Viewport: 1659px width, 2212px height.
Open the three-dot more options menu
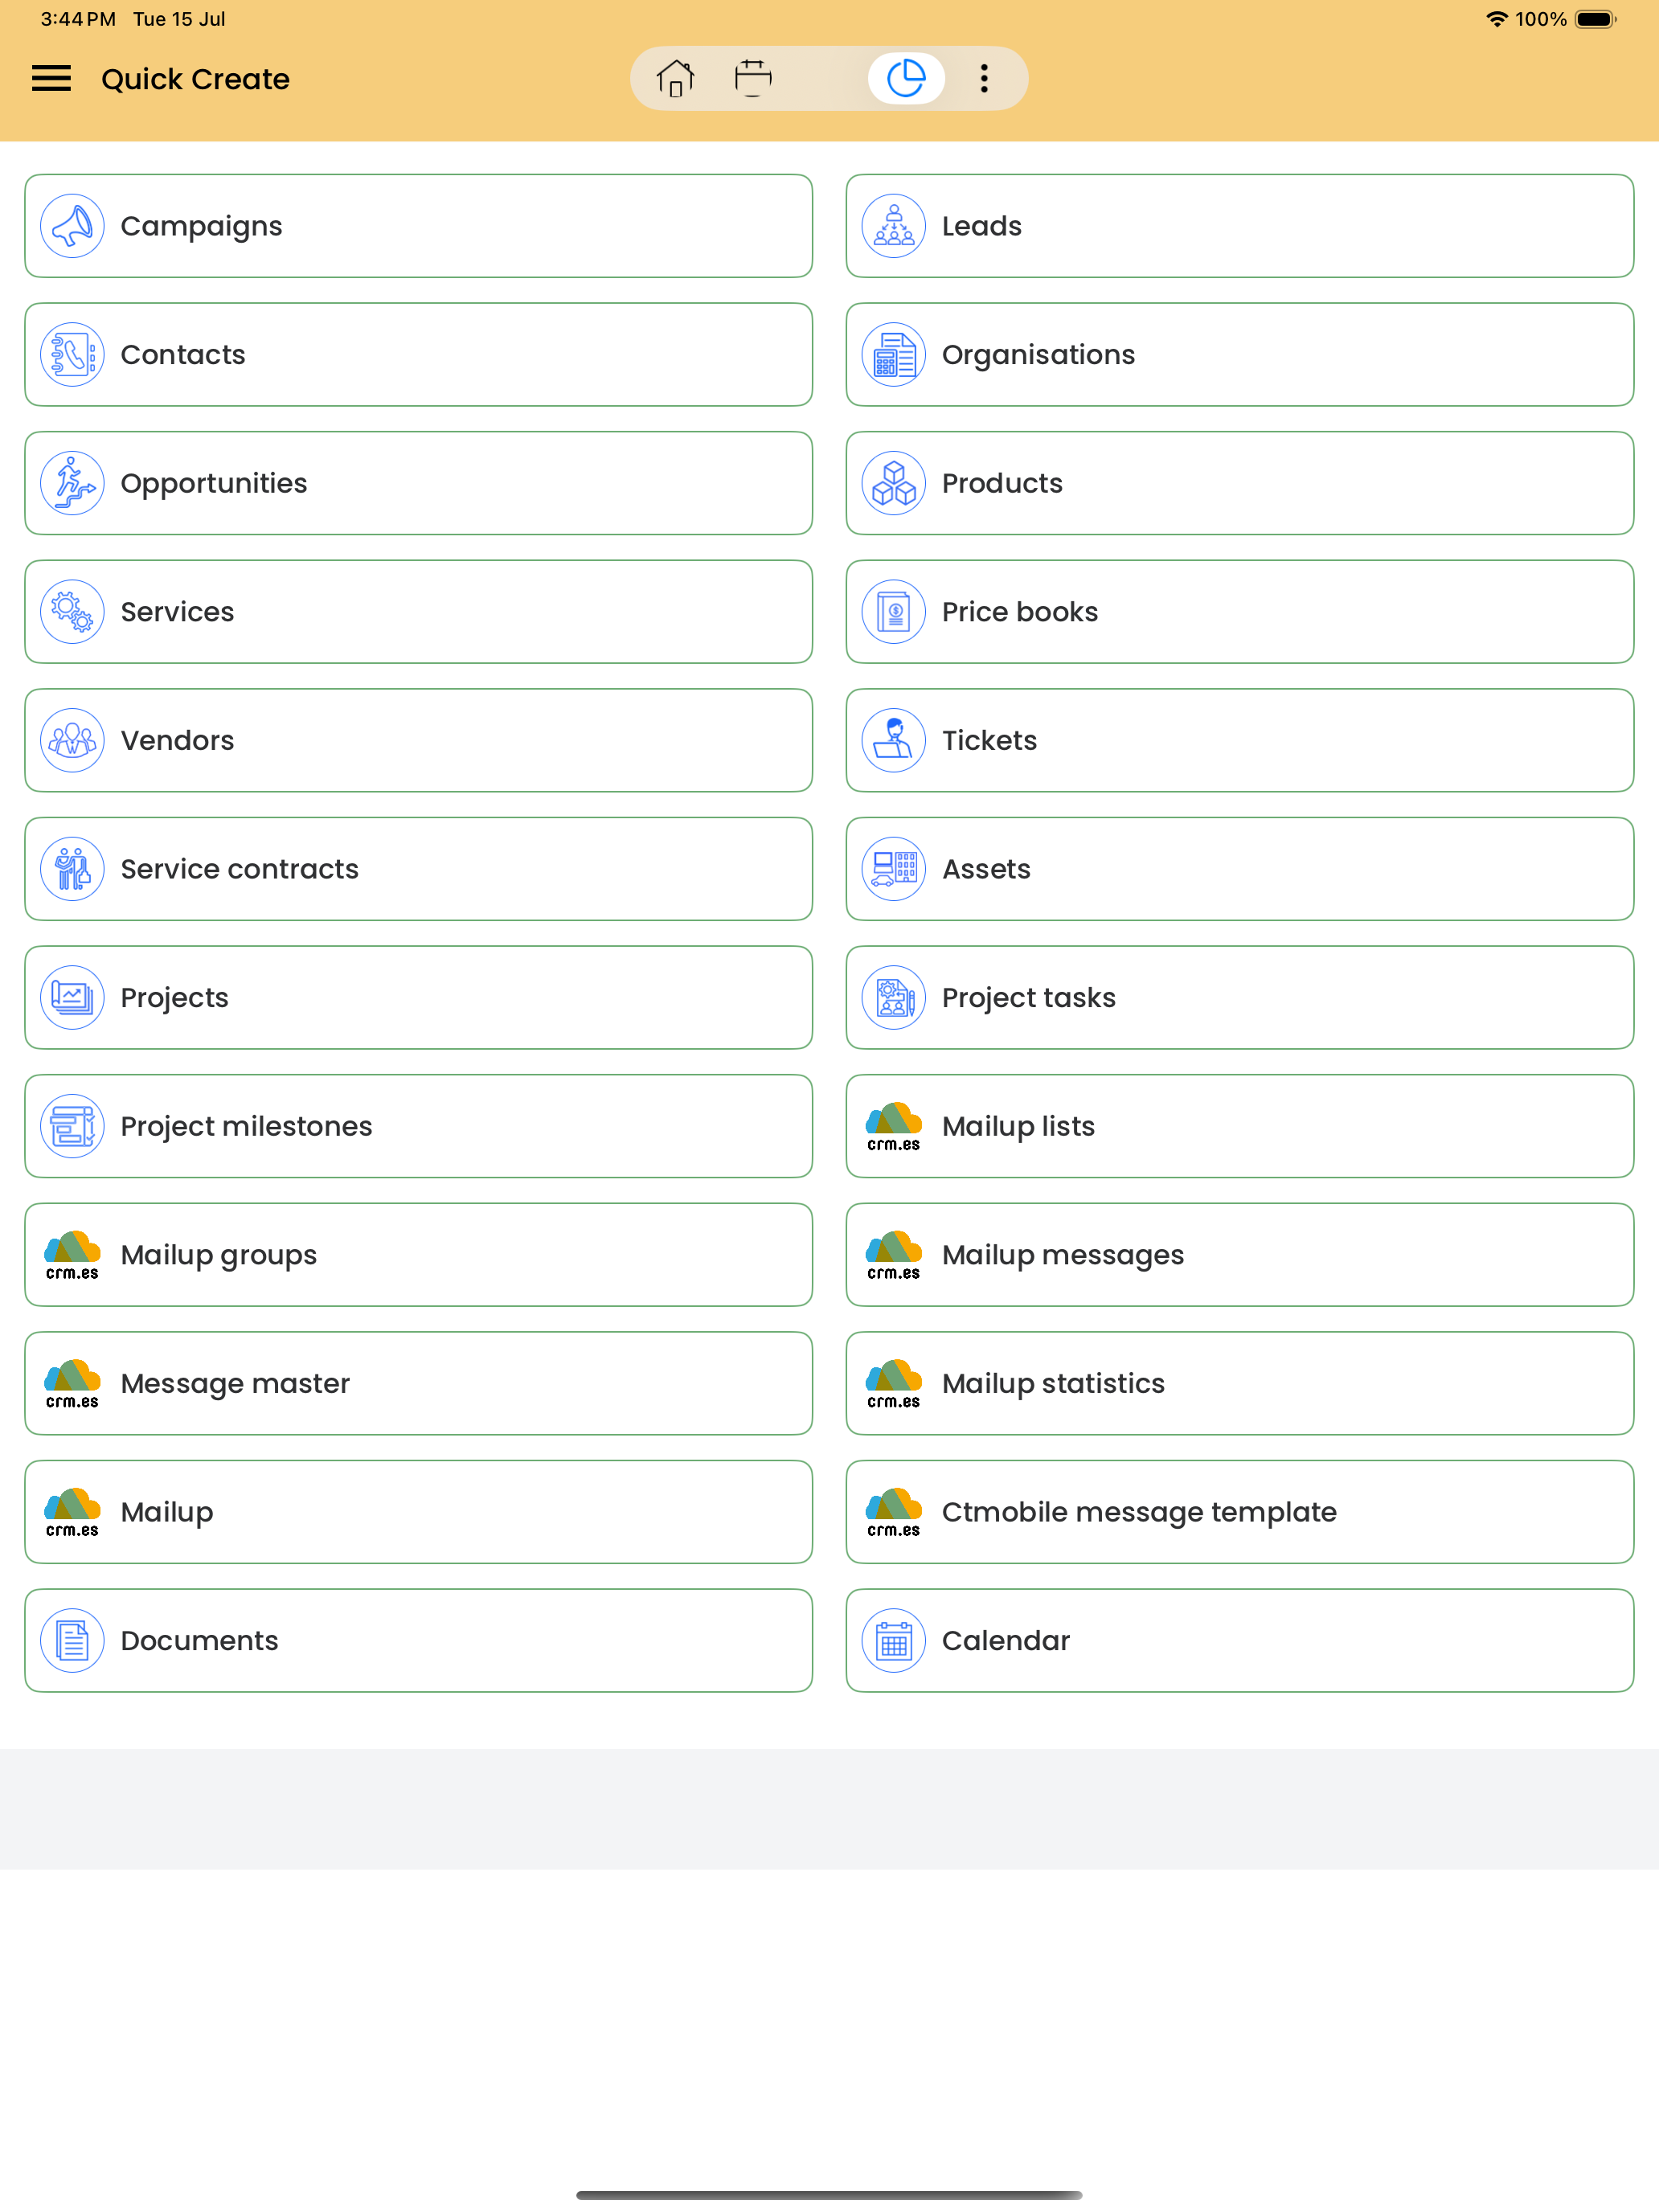[984, 78]
